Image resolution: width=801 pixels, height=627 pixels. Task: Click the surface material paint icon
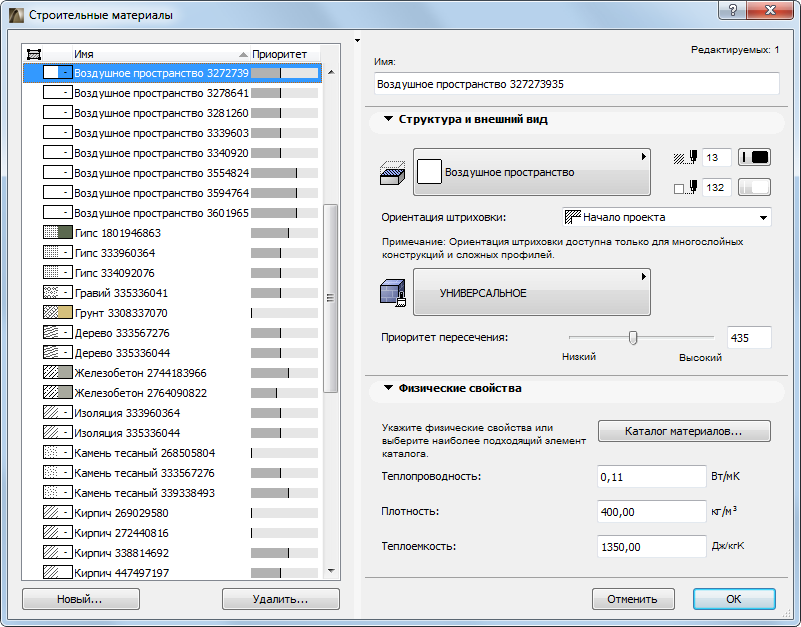coord(392,293)
